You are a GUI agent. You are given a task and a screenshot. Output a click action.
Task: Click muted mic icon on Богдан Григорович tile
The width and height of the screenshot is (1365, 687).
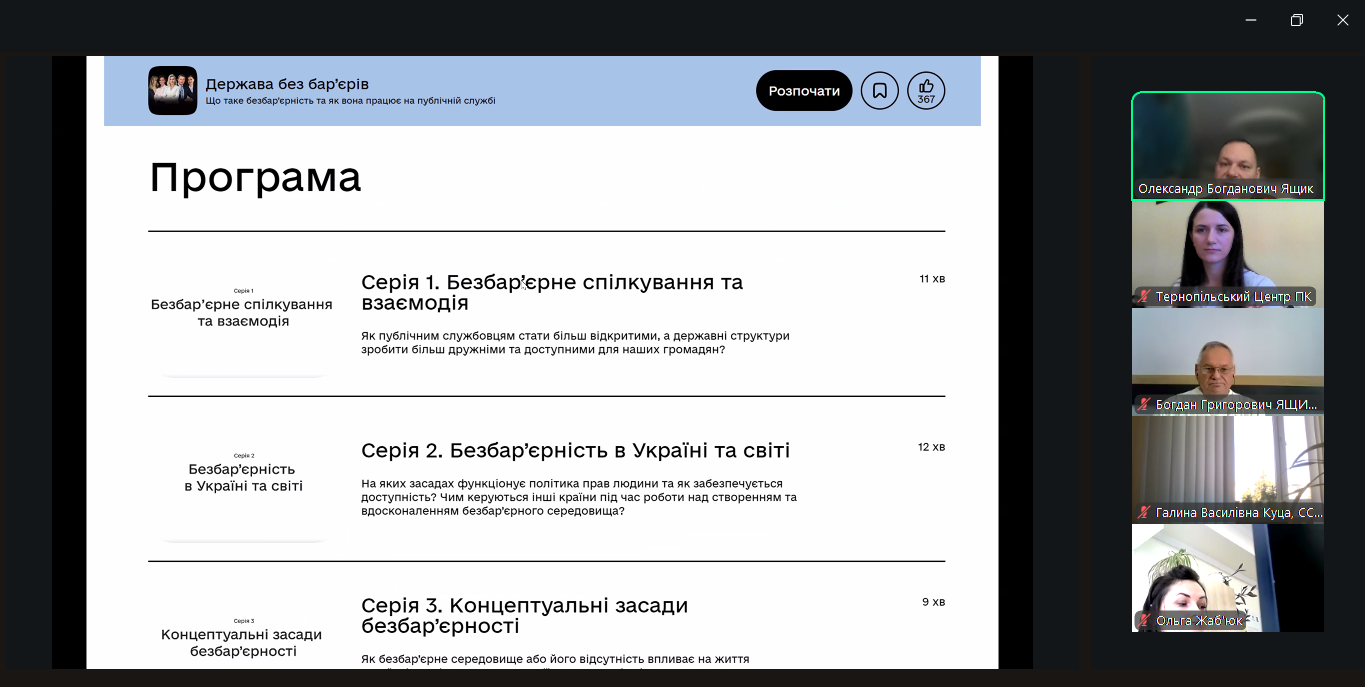point(1144,405)
